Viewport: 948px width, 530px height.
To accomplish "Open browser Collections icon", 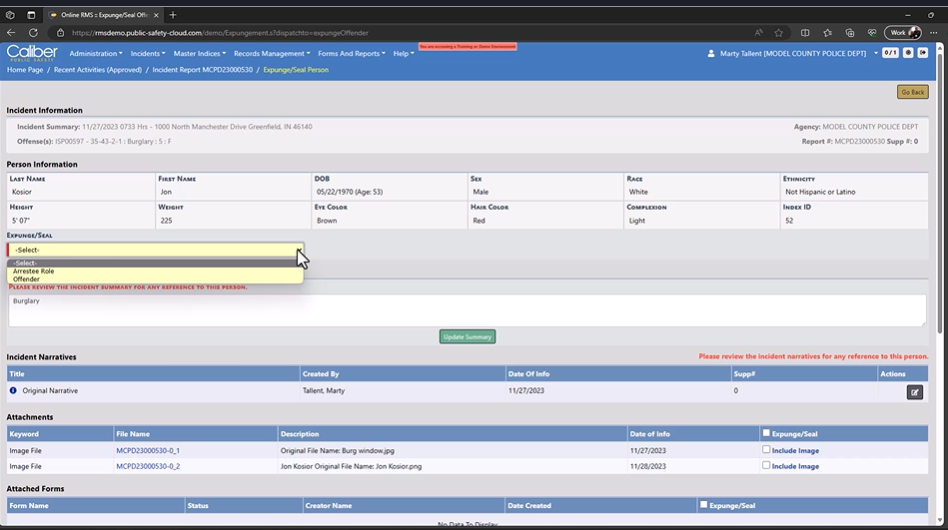I will [848, 32].
